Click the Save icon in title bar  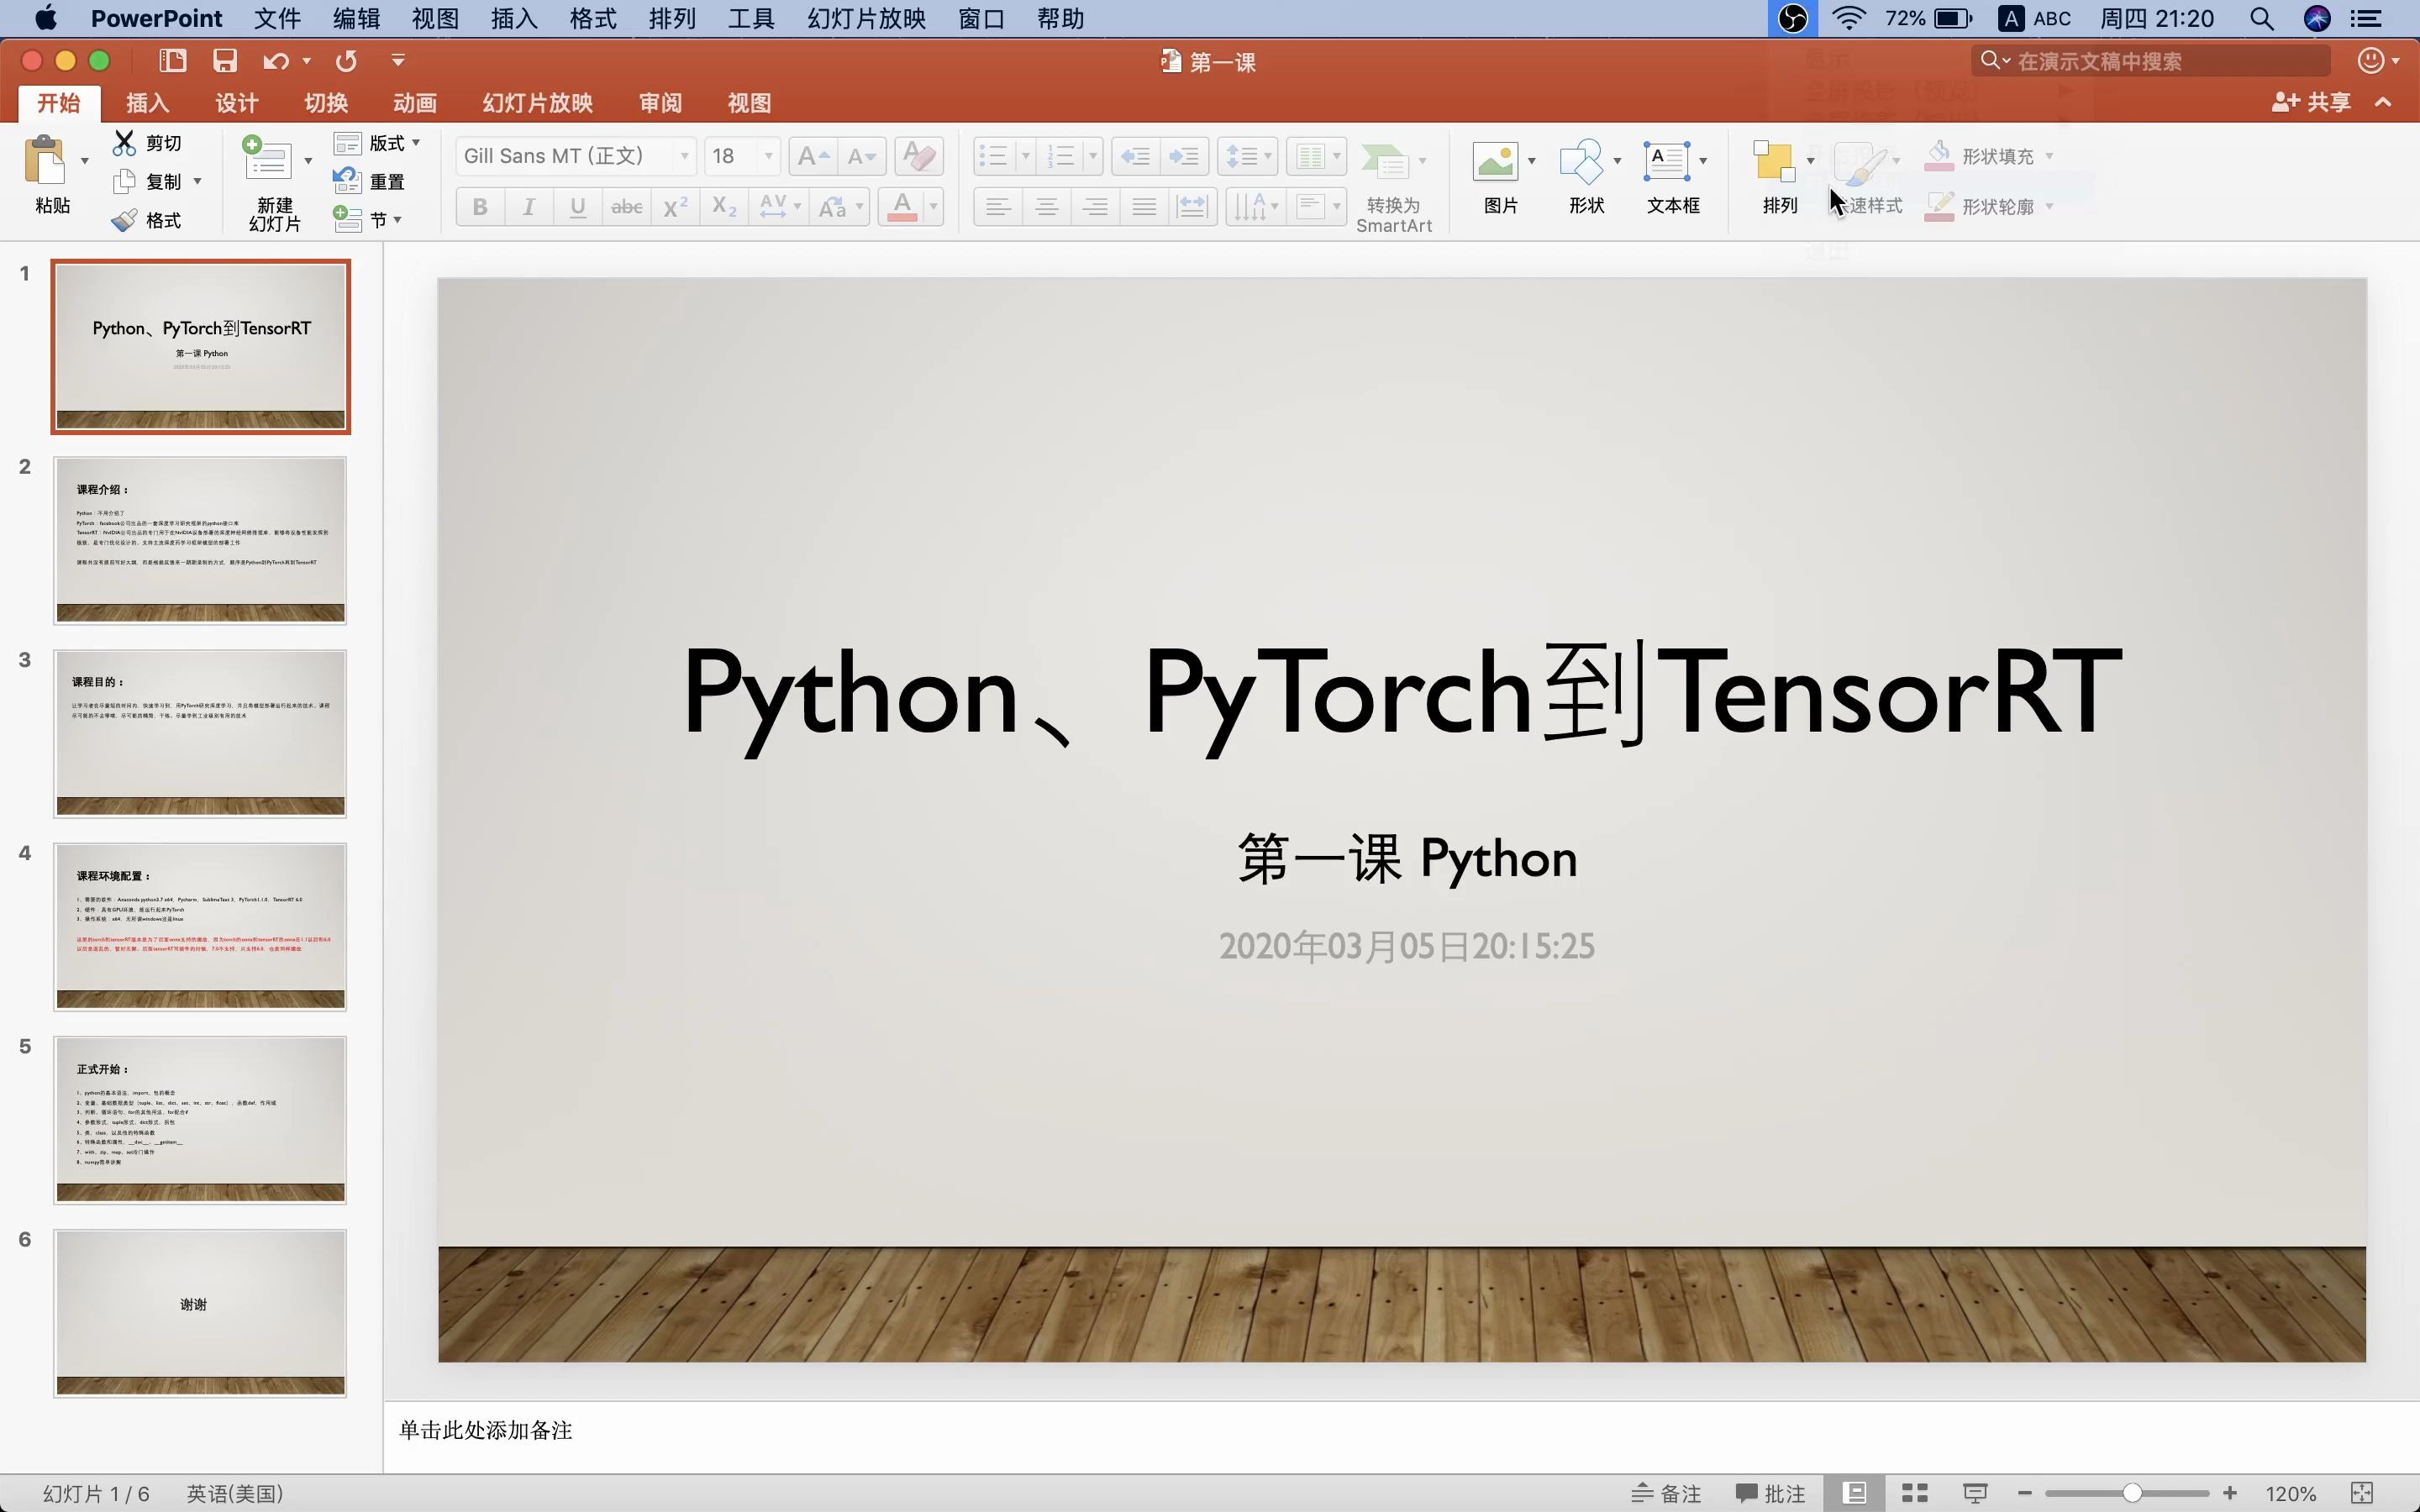225,61
